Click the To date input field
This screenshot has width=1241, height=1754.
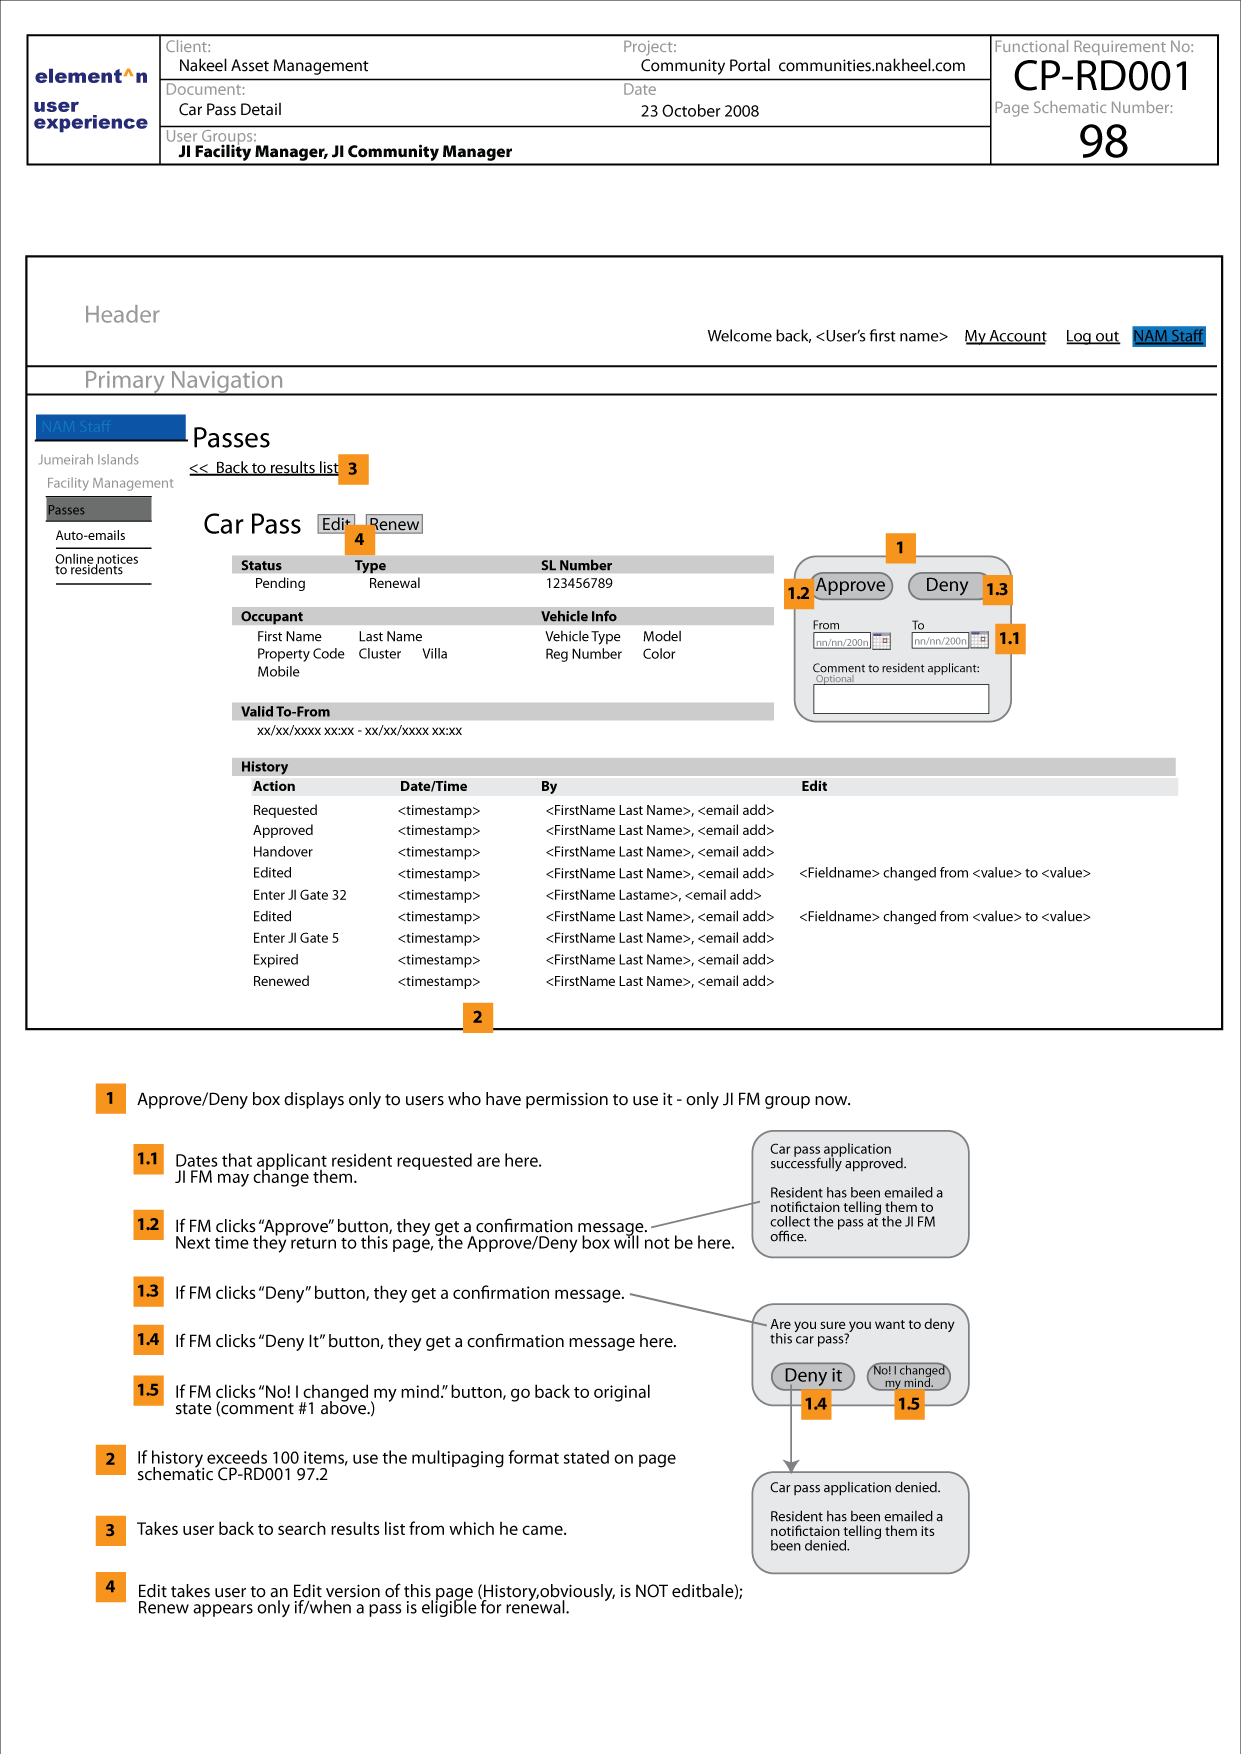[940, 641]
